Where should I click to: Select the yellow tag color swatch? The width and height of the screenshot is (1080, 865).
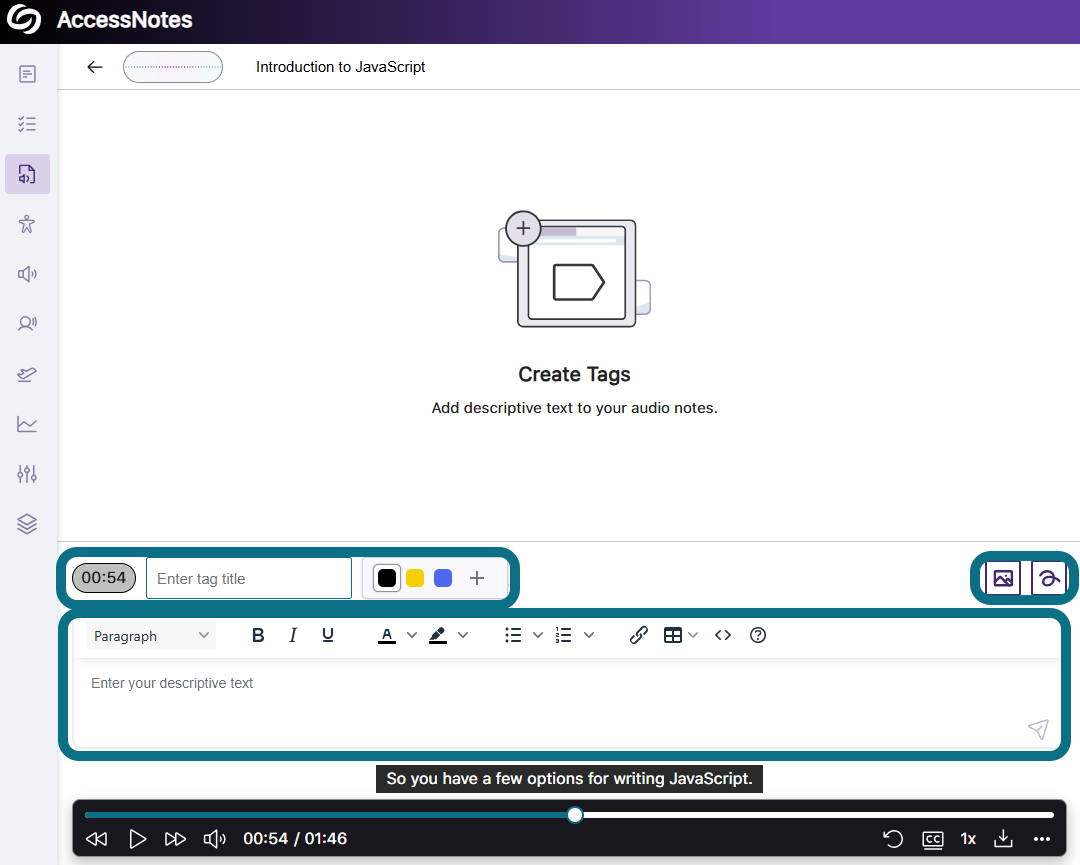pos(415,578)
